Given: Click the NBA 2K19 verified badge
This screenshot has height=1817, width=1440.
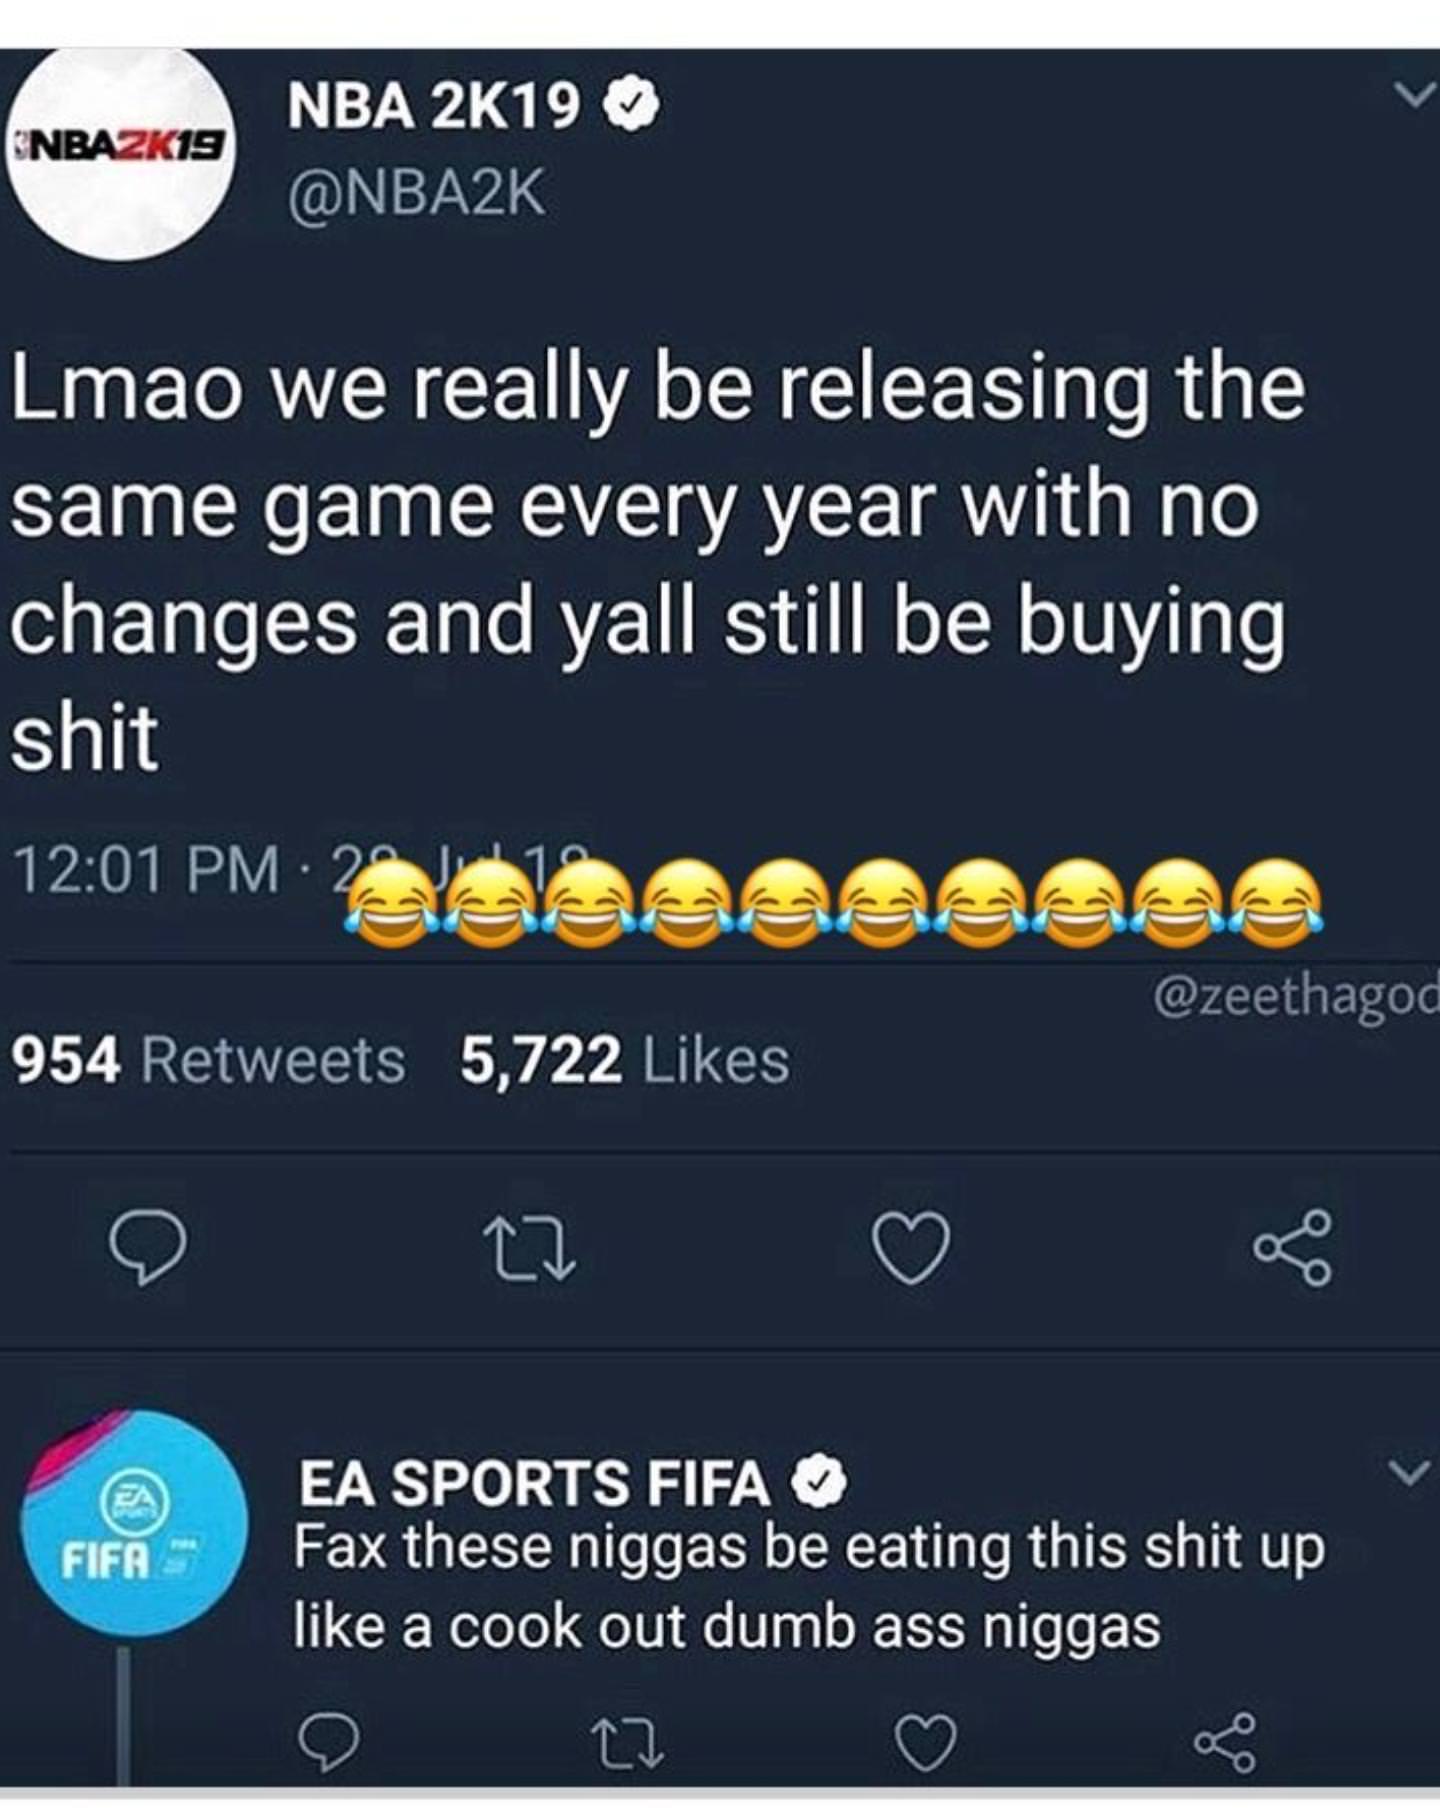Looking at the screenshot, I should (x=628, y=107).
